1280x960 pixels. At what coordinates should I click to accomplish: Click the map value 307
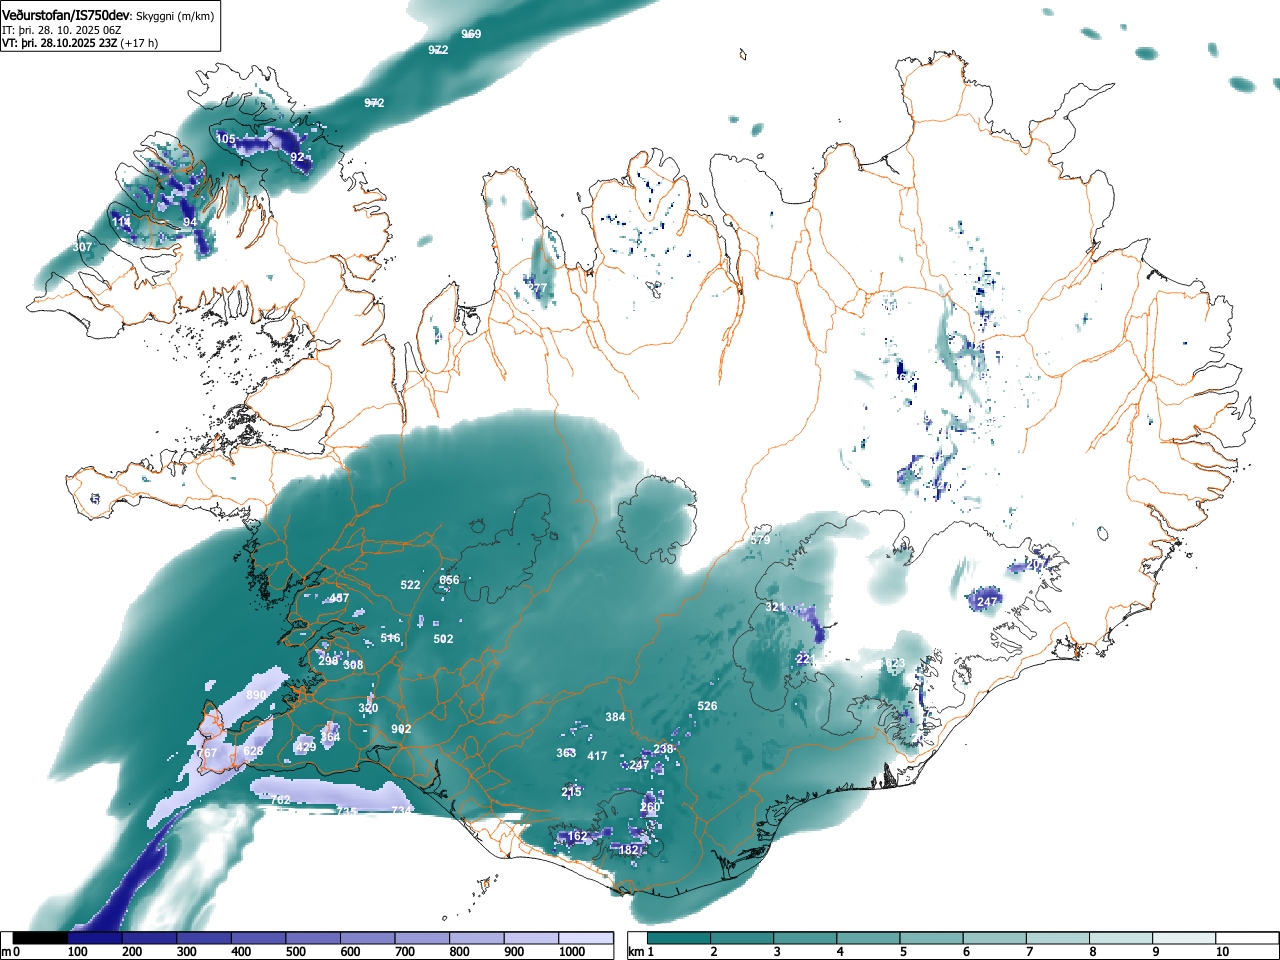coord(82,247)
